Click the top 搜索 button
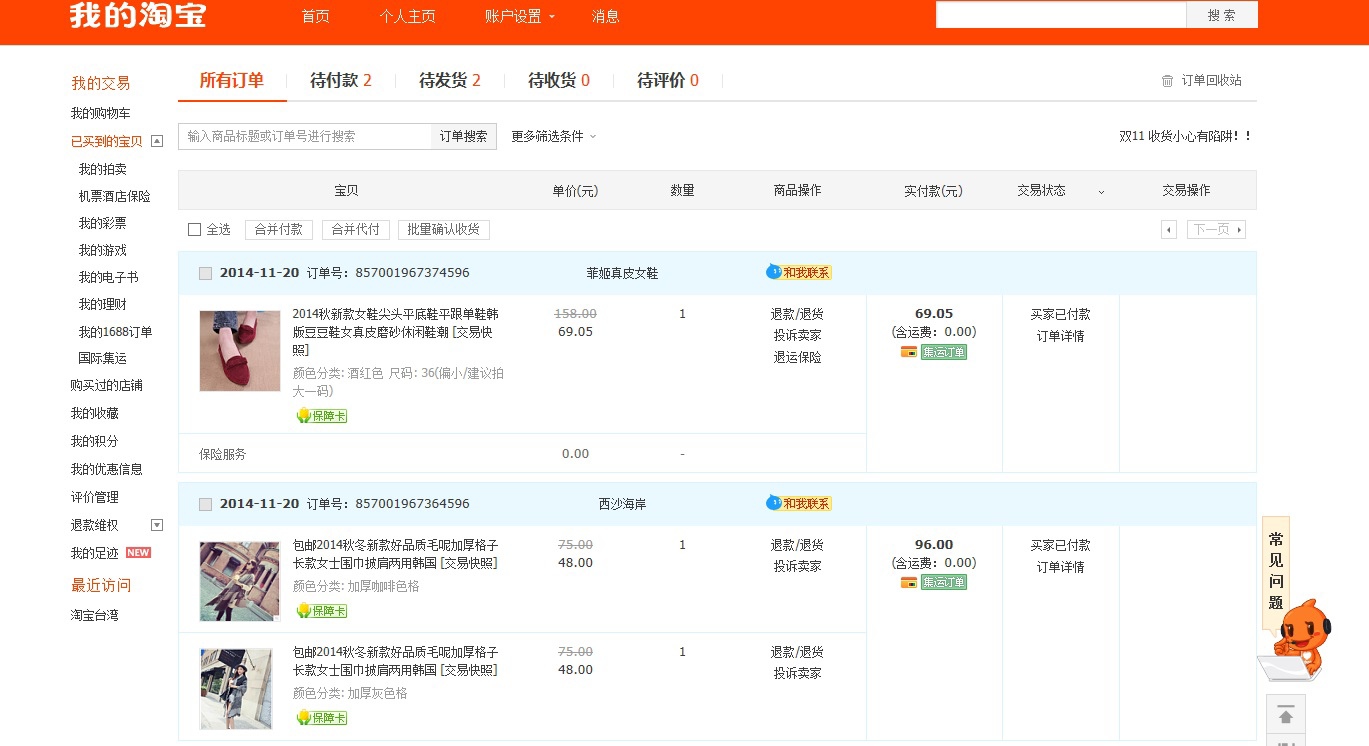The width and height of the screenshot is (1369, 746). tap(1222, 15)
